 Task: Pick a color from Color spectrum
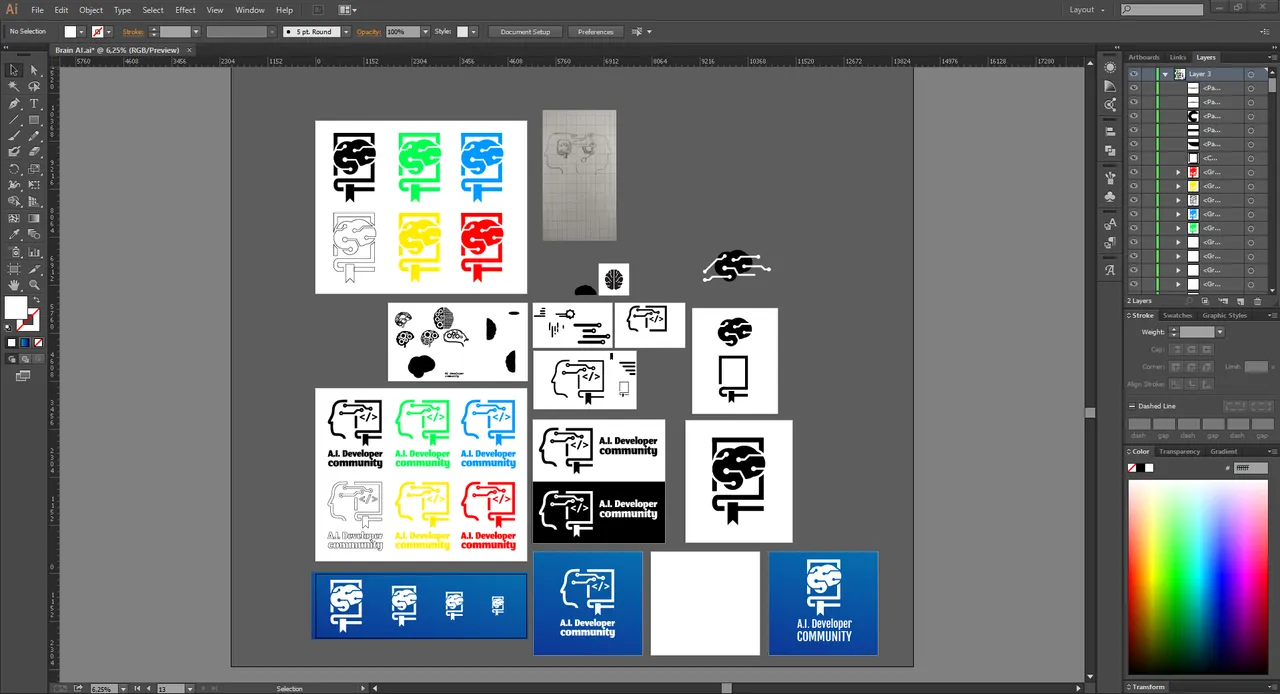(1197, 577)
